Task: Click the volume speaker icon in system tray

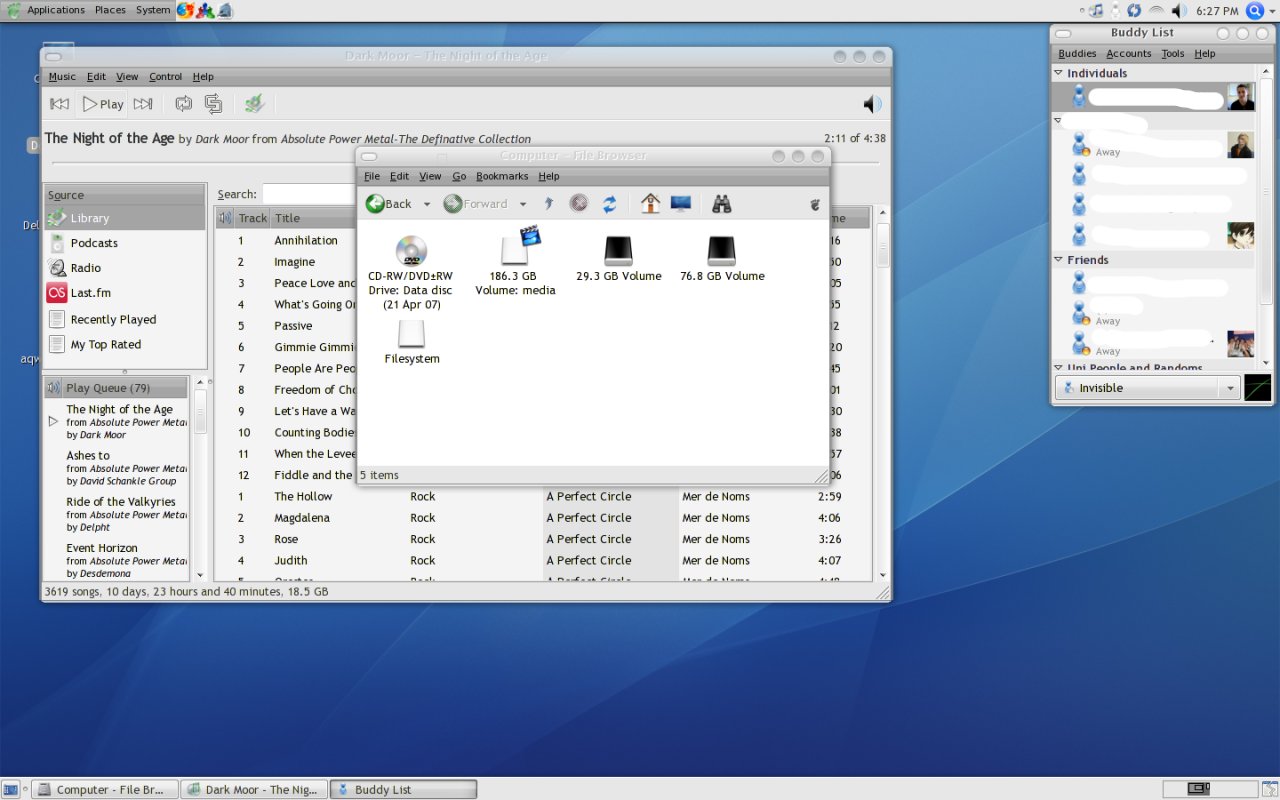Action: pyautogui.click(x=1179, y=10)
